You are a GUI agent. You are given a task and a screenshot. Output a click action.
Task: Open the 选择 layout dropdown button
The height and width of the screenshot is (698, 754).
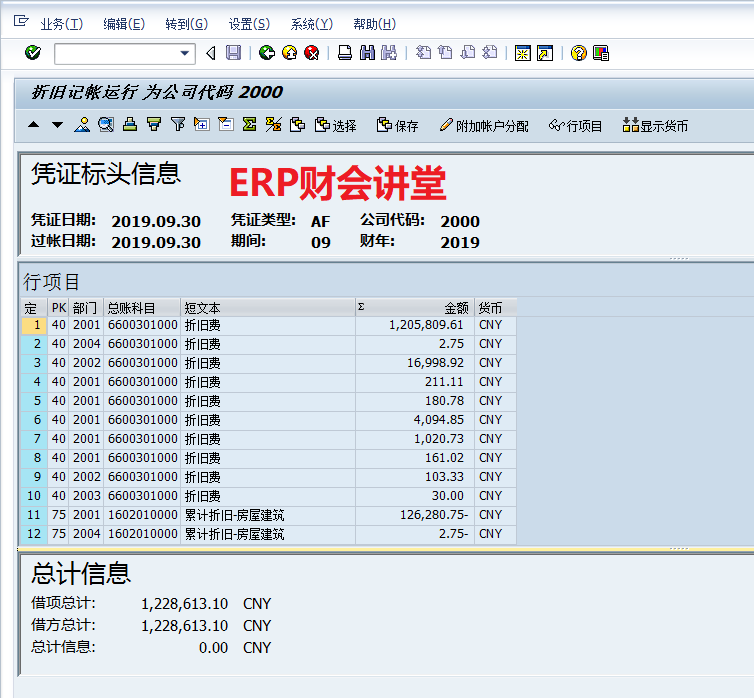point(335,126)
